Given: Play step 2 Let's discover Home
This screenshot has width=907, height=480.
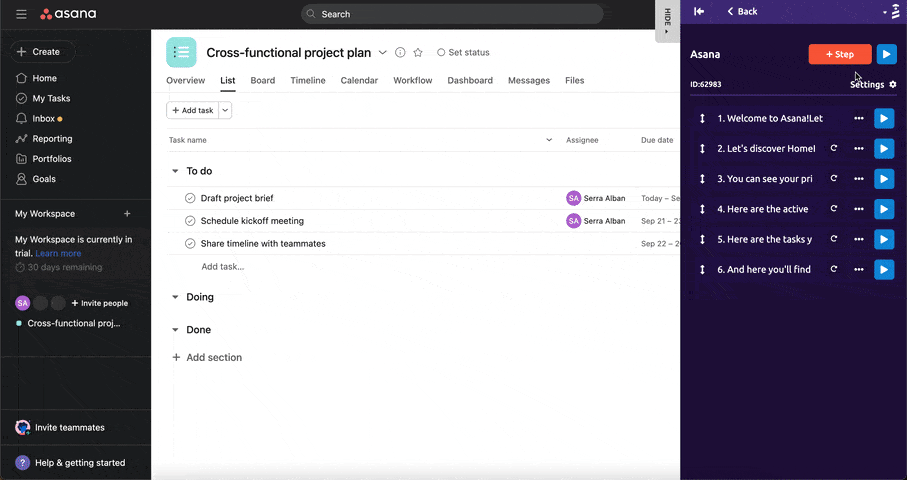Looking at the screenshot, I should pyautogui.click(x=884, y=149).
